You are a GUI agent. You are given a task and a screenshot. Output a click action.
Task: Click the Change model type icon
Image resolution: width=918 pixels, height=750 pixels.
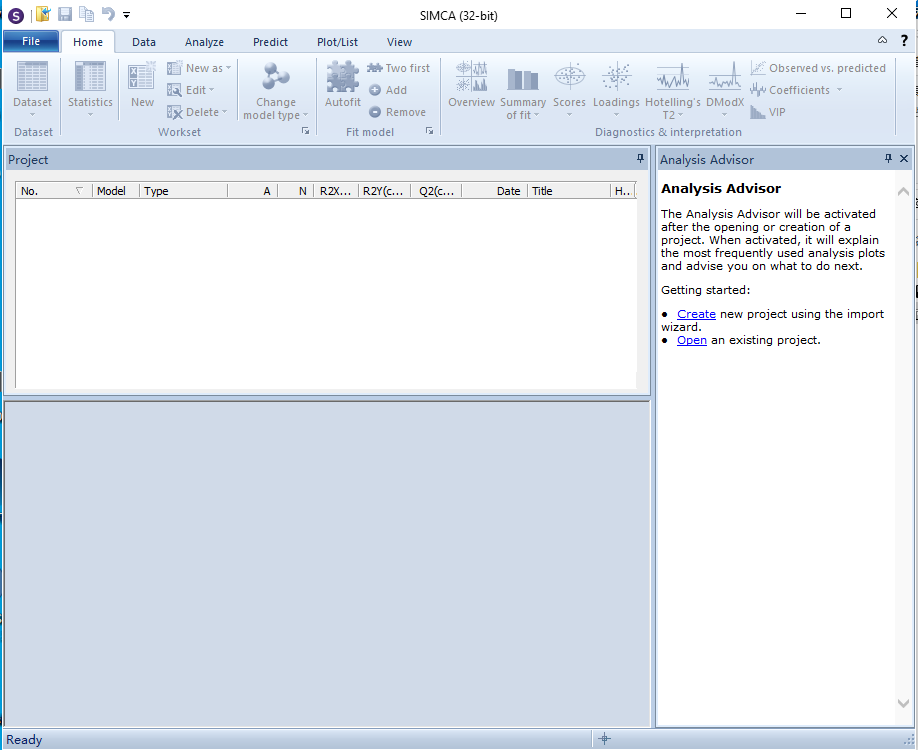pos(276,77)
